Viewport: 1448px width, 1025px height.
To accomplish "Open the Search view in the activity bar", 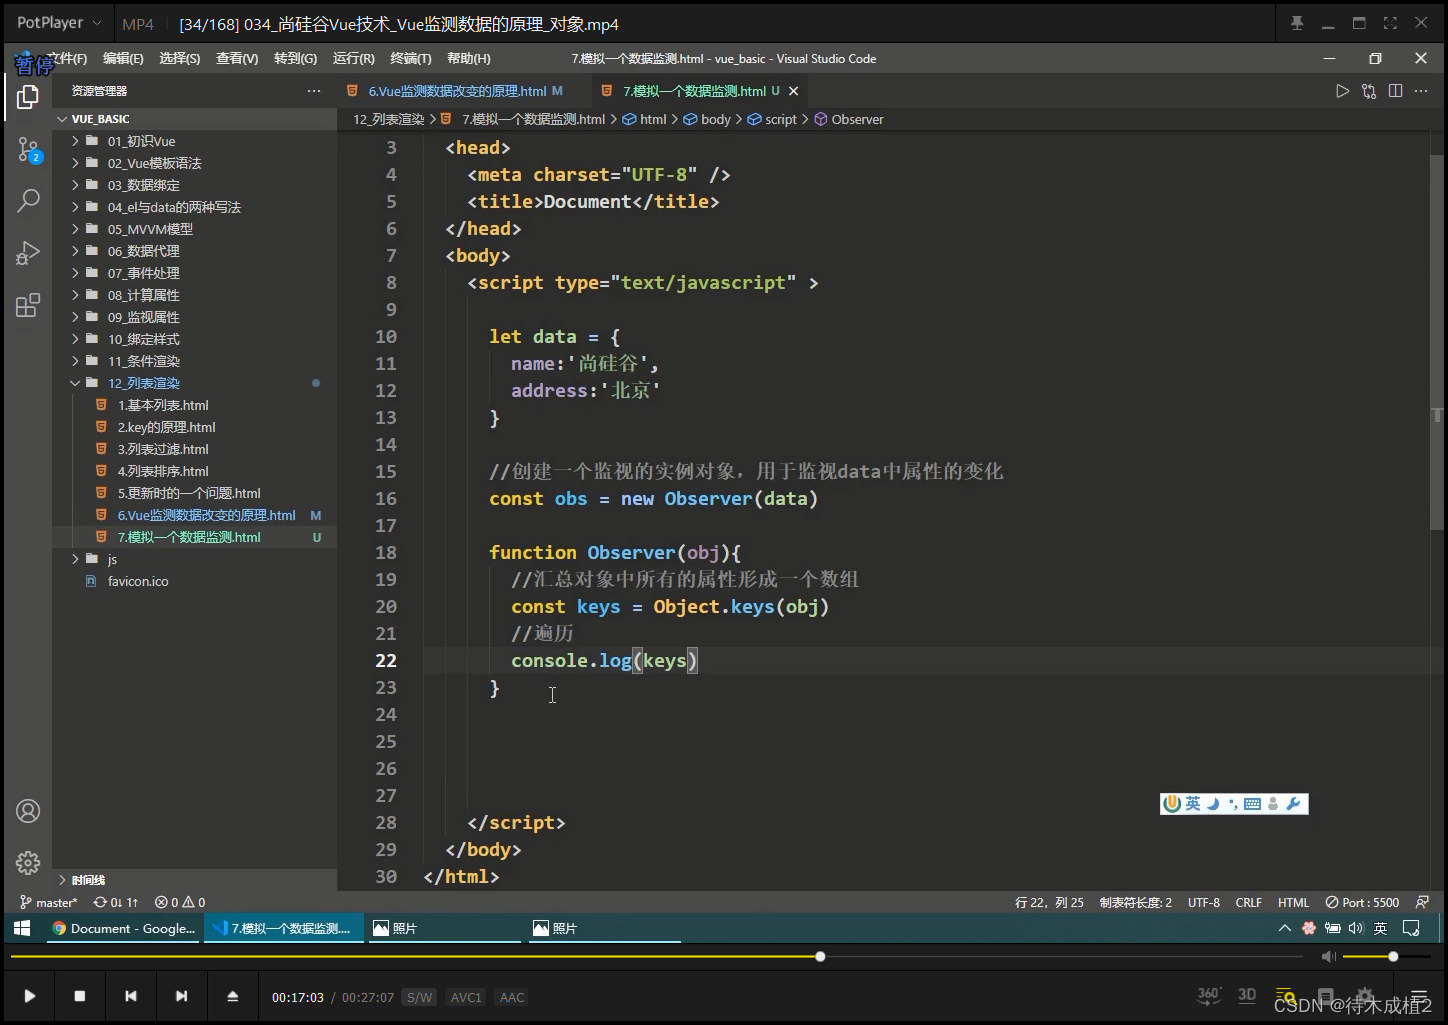I will pyautogui.click(x=28, y=201).
